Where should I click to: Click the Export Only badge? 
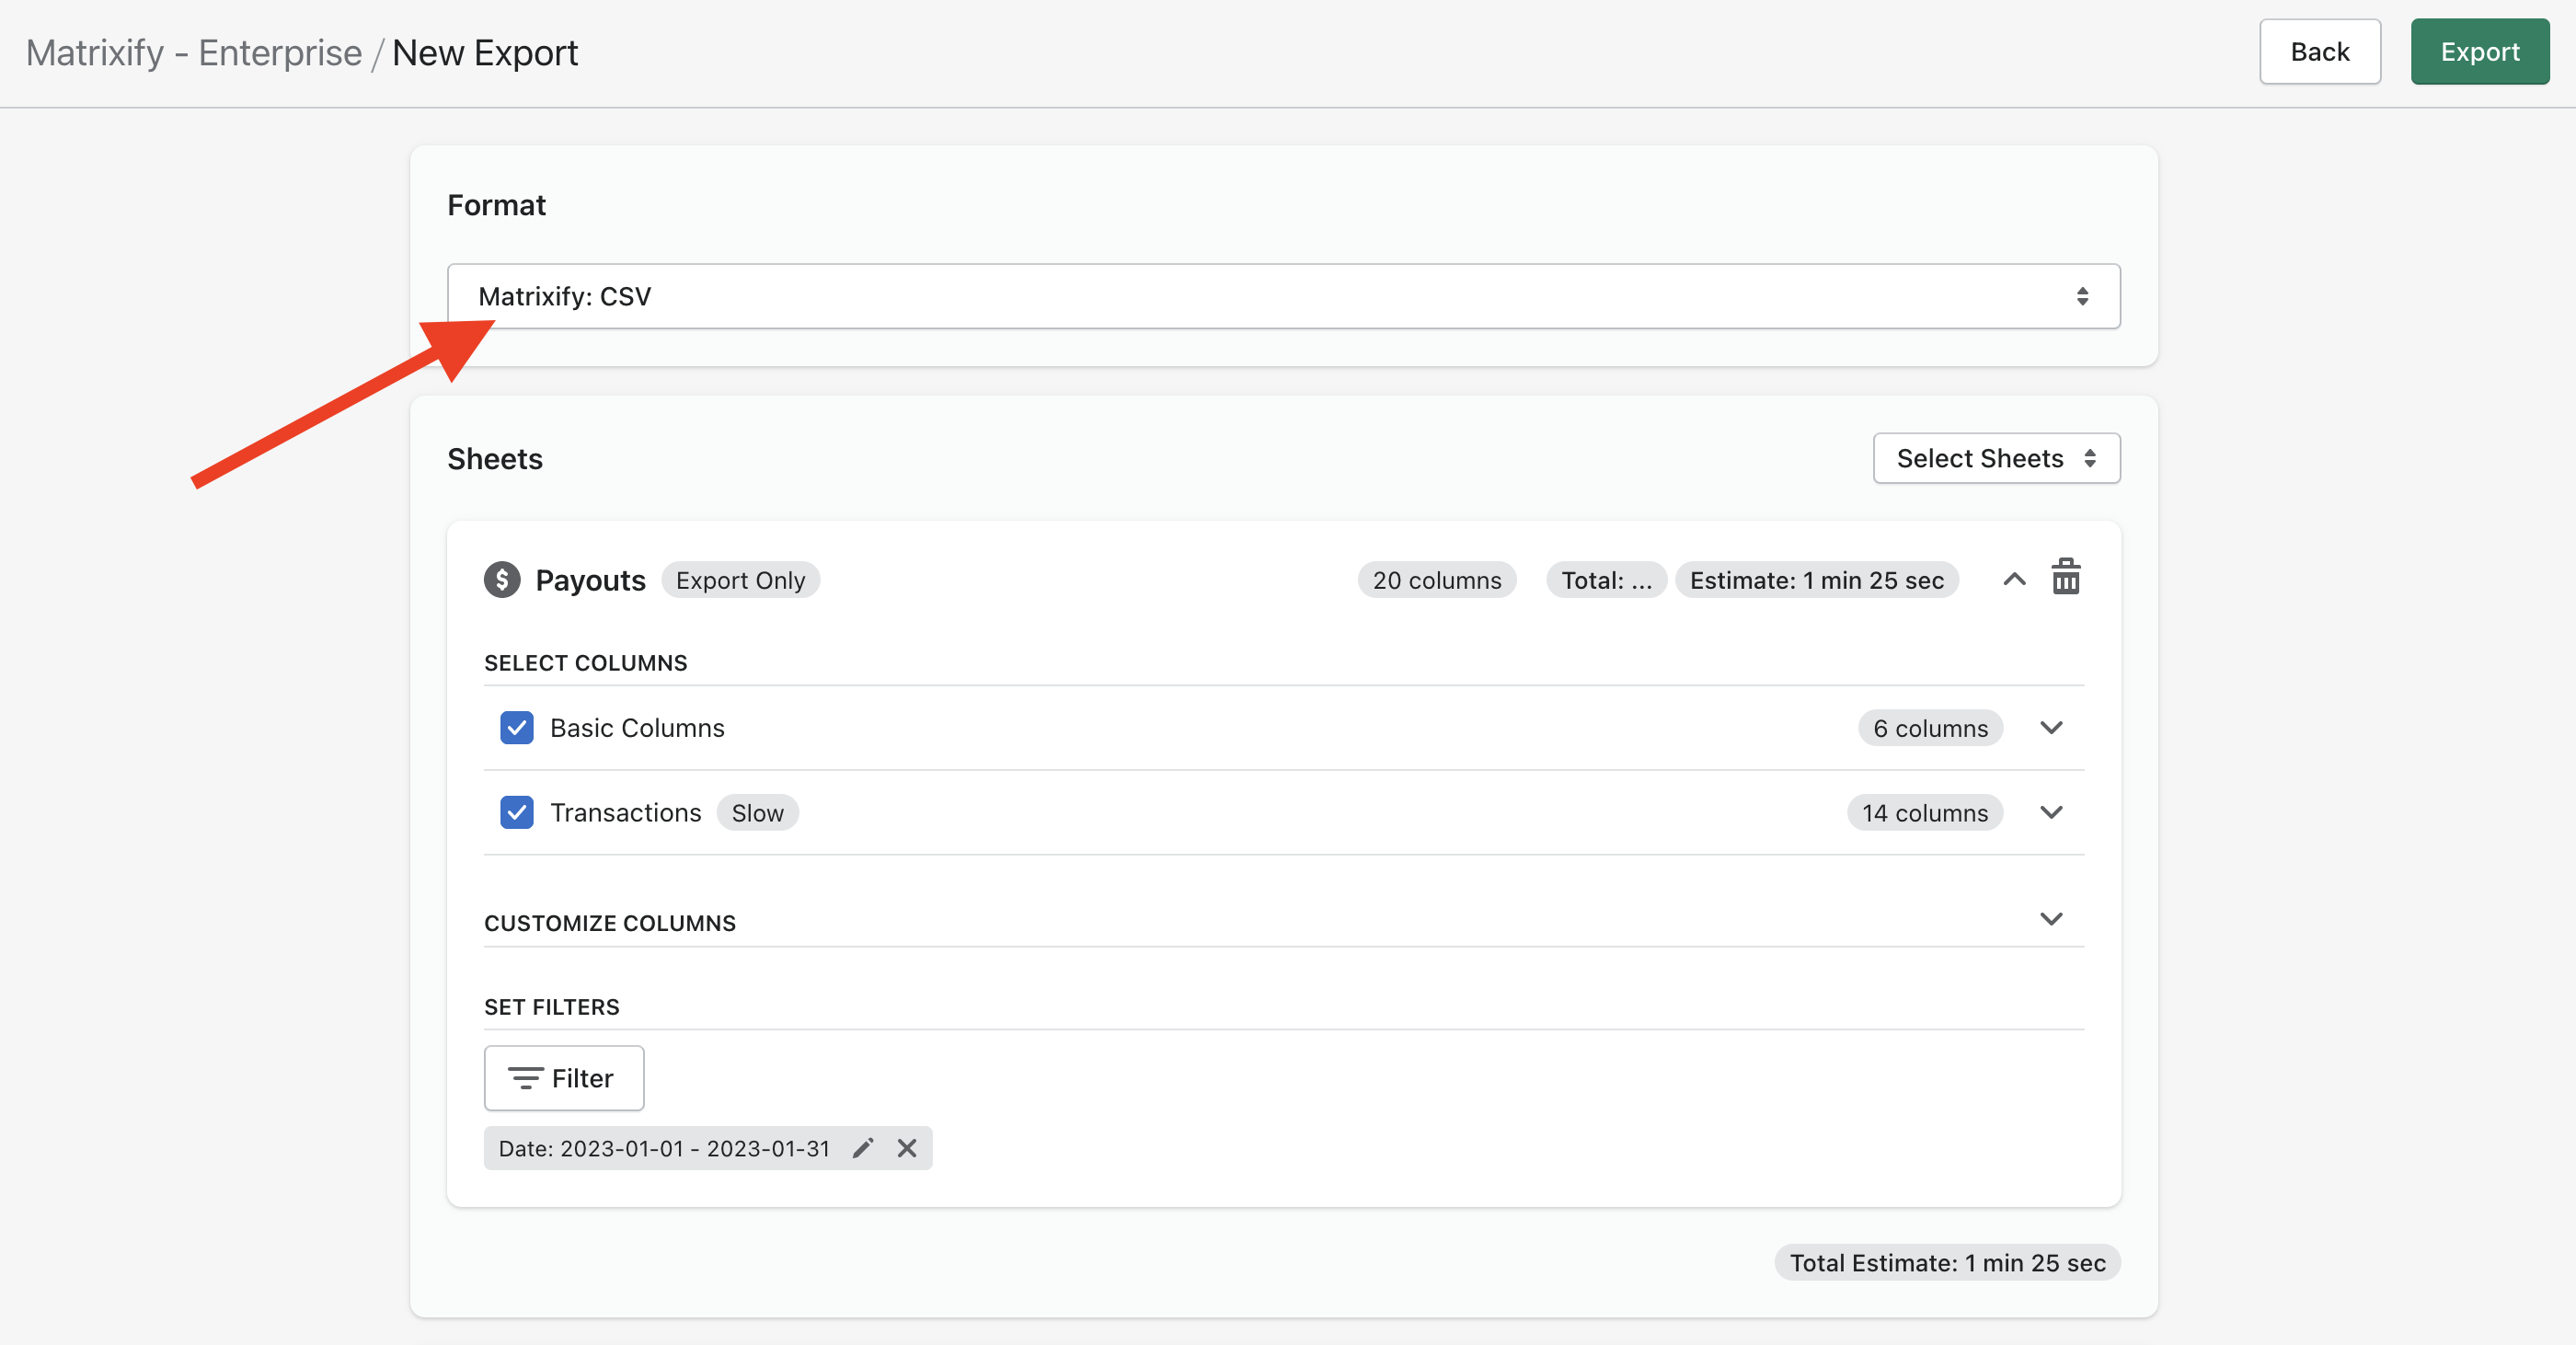(x=740, y=580)
